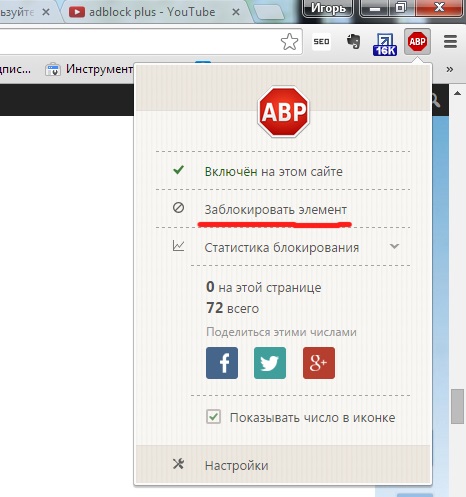
Task: Open 'Настройки' settings link
Action: pyautogui.click(x=237, y=465)
